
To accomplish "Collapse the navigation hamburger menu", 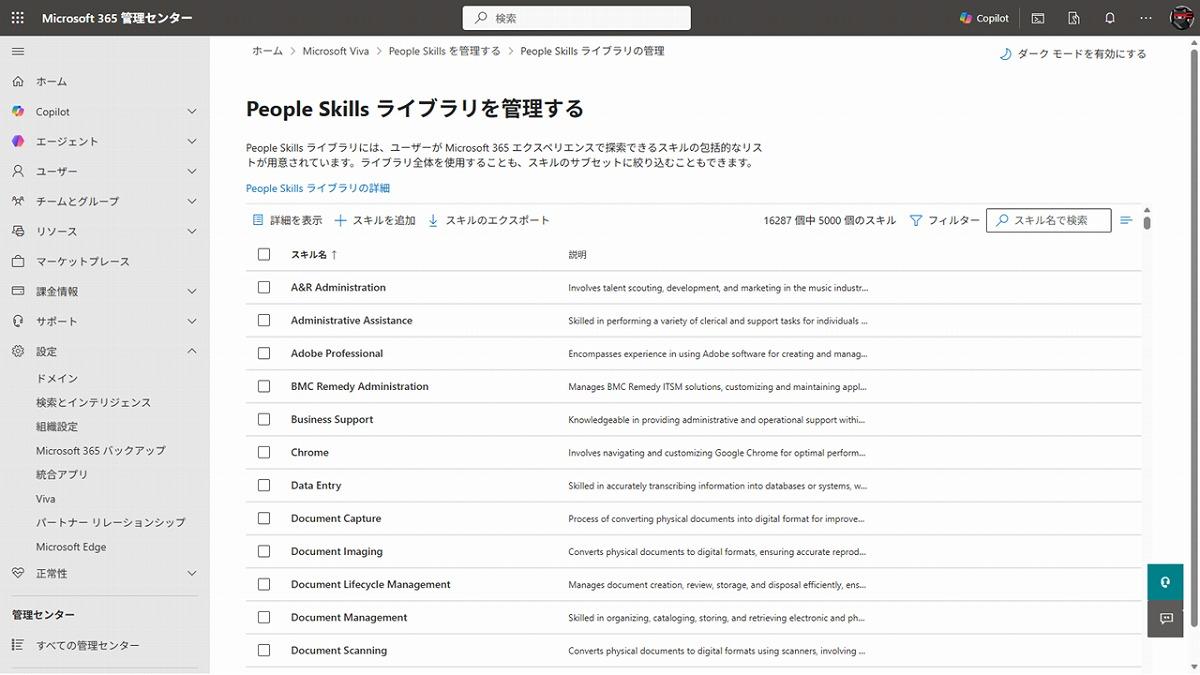I will [x=18, y=51].
